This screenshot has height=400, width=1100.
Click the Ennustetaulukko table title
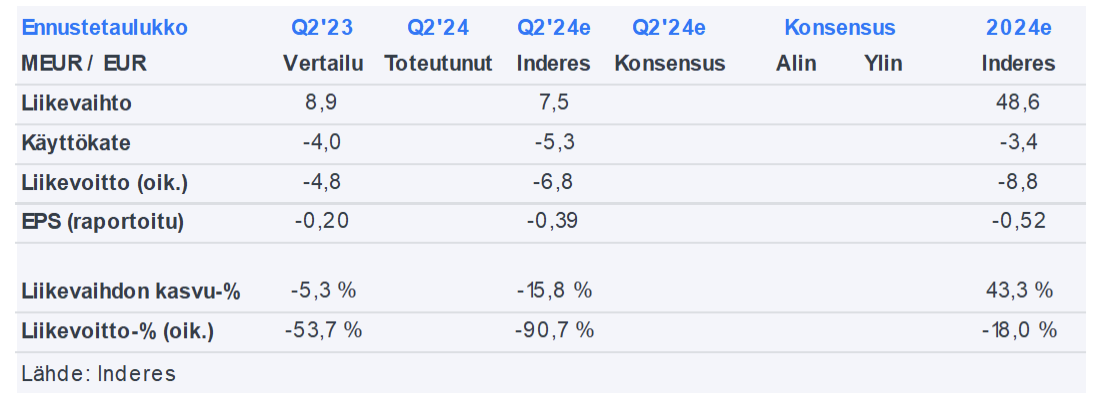point(104,28)
